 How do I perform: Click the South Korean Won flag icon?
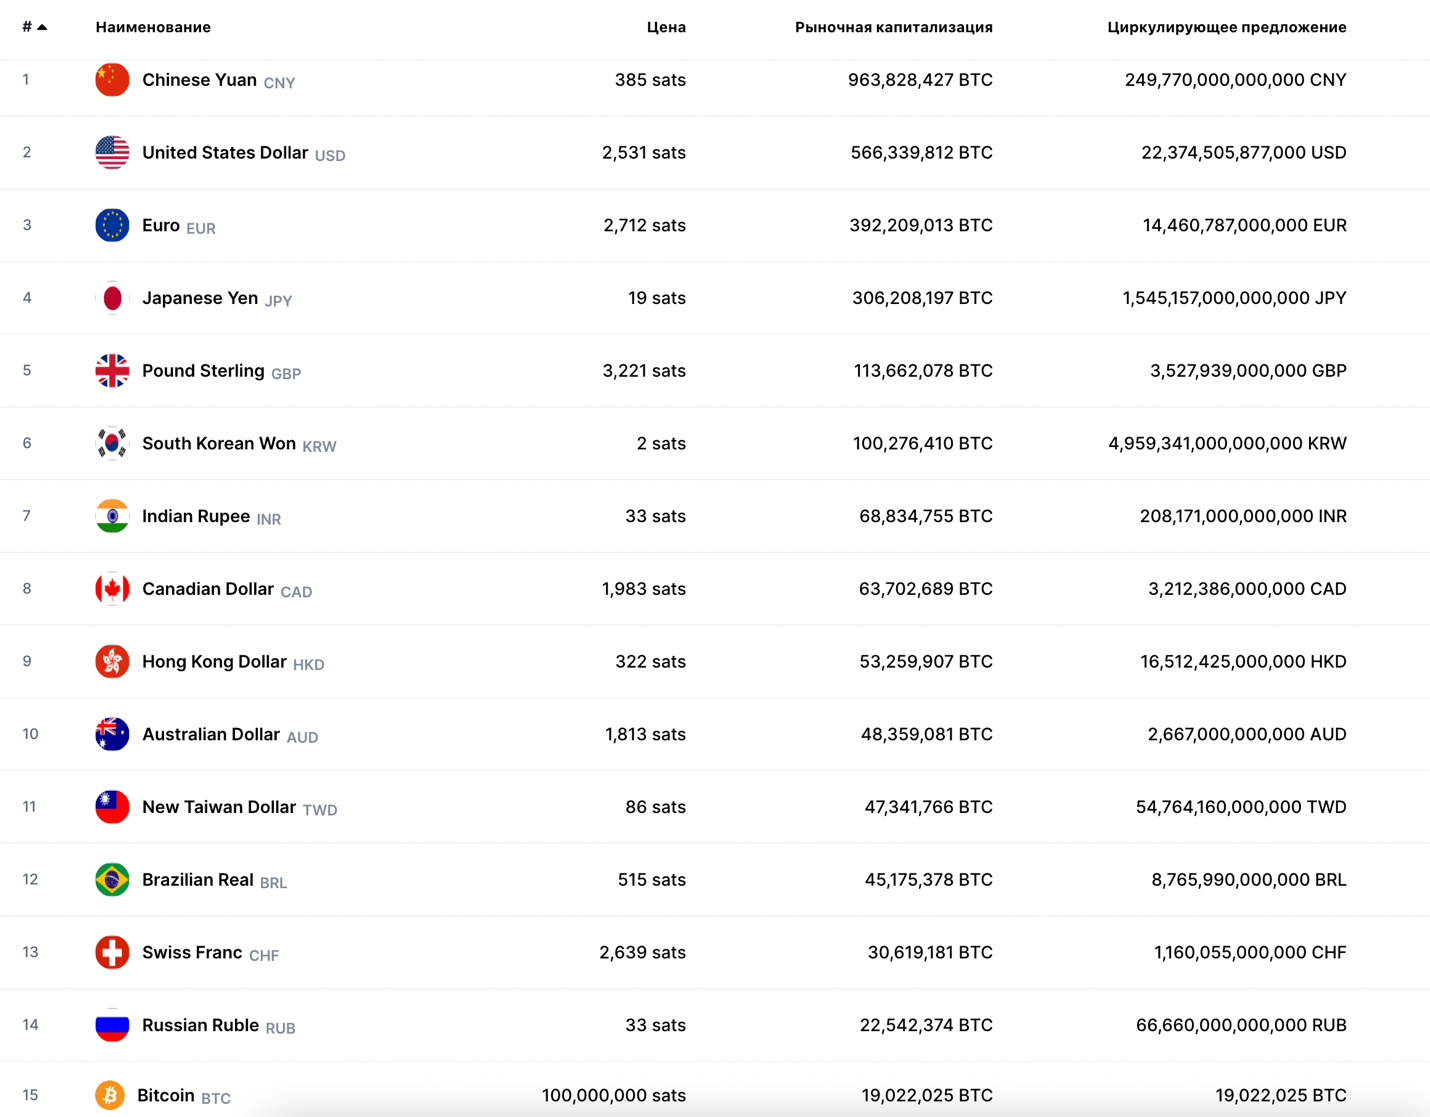point(112,443)
